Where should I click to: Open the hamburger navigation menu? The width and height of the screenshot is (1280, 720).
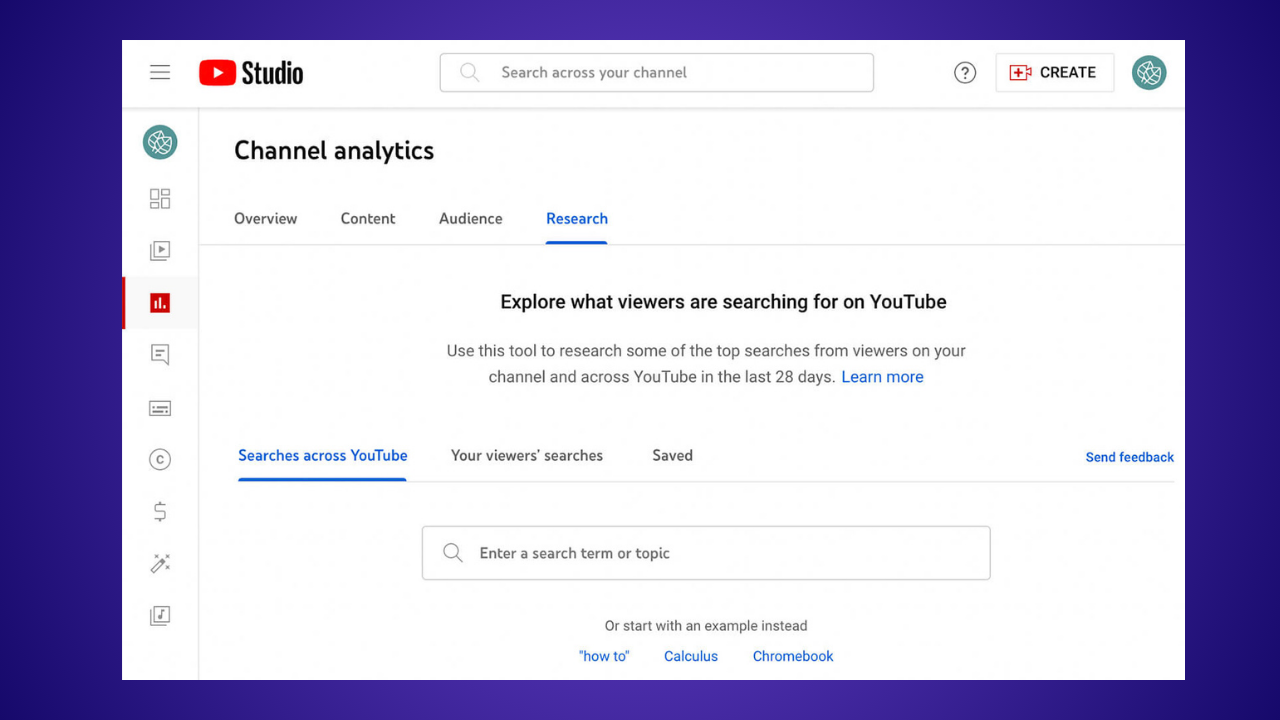(160, 72)
